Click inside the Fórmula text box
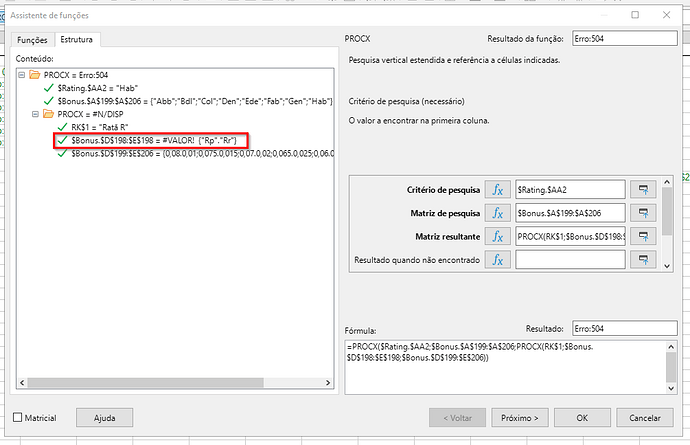690x445 pixels. point(505,367)
